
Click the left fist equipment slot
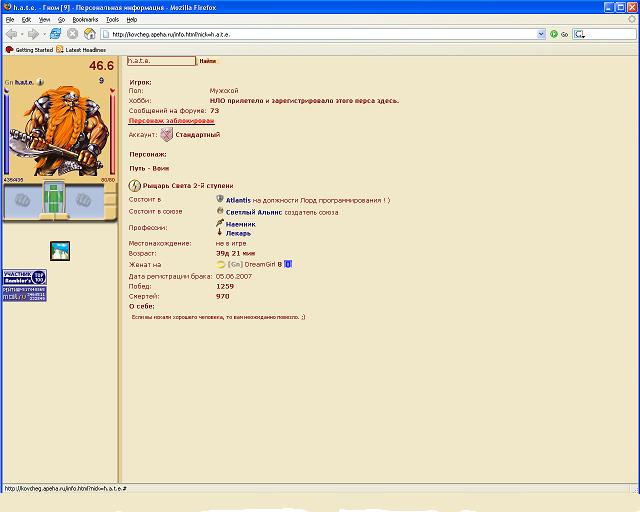click(x=23, y=200)
